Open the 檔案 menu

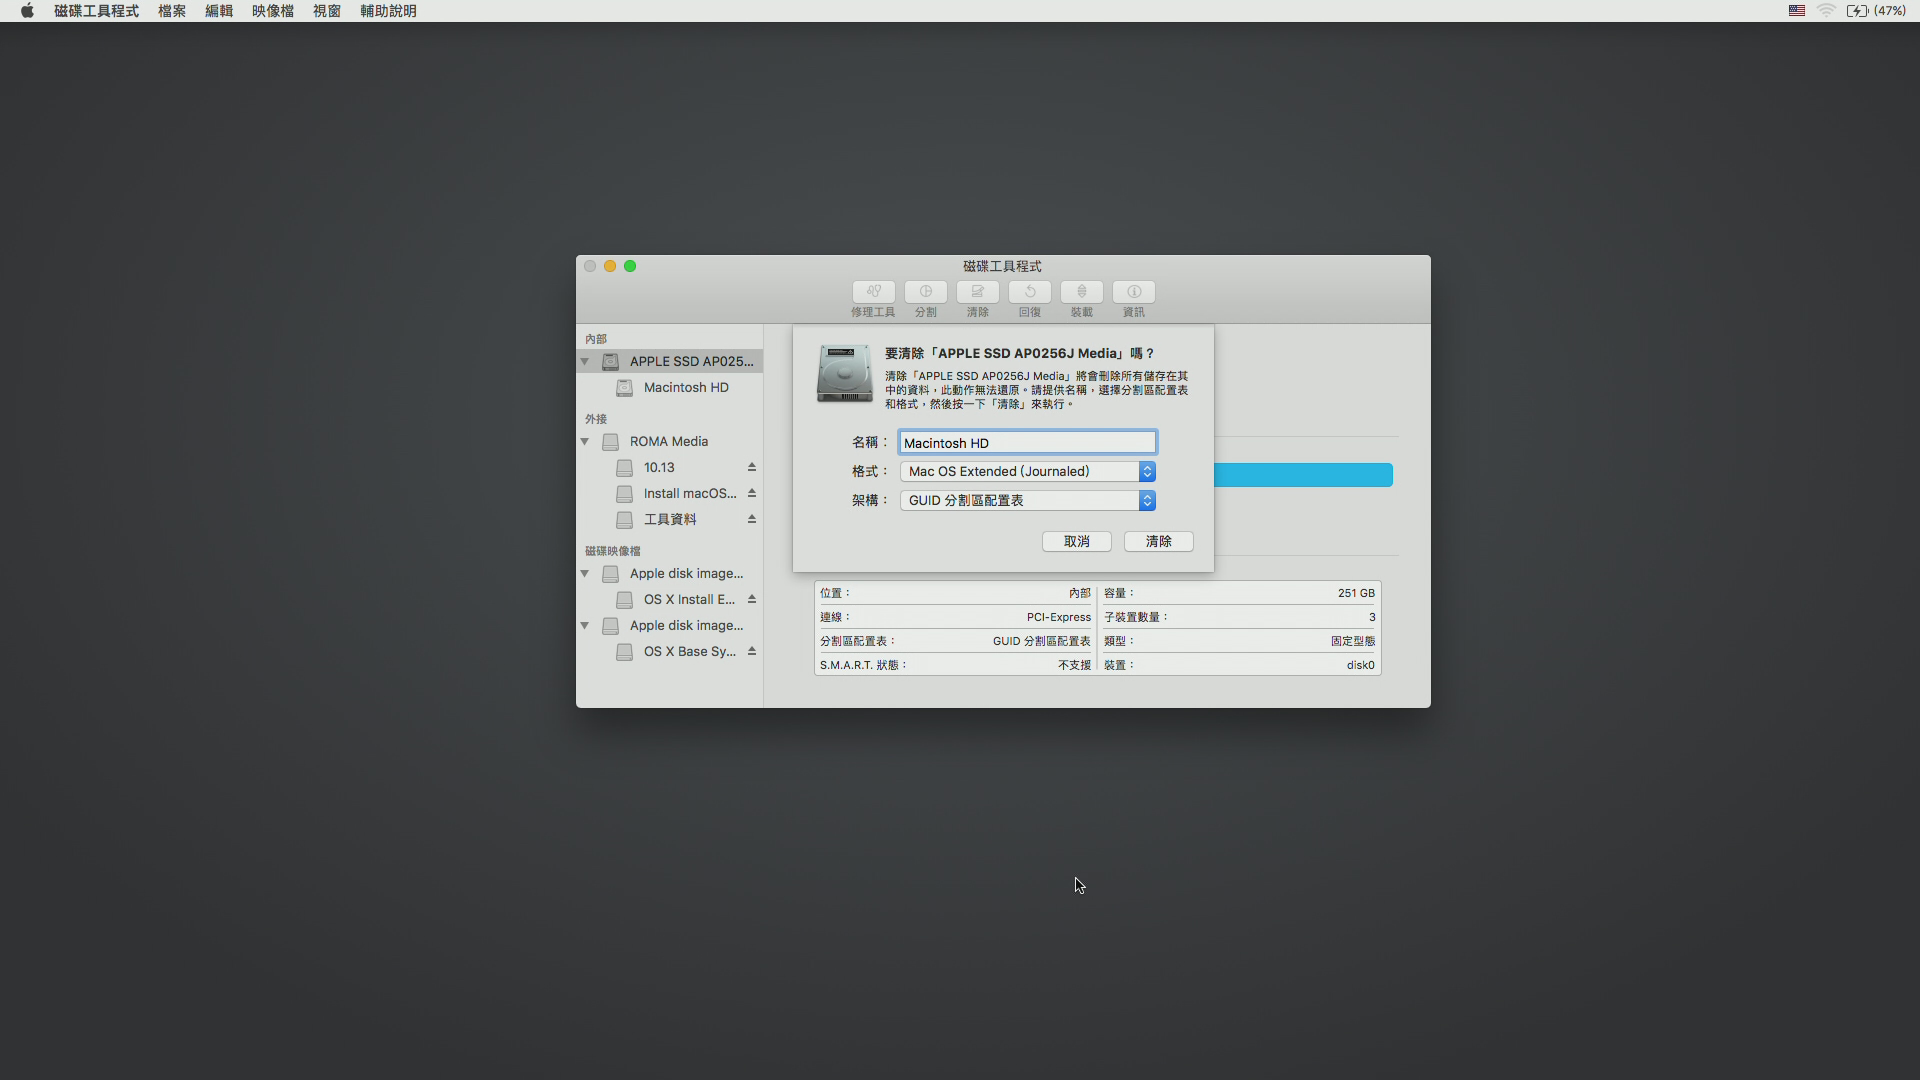point(172,11)
